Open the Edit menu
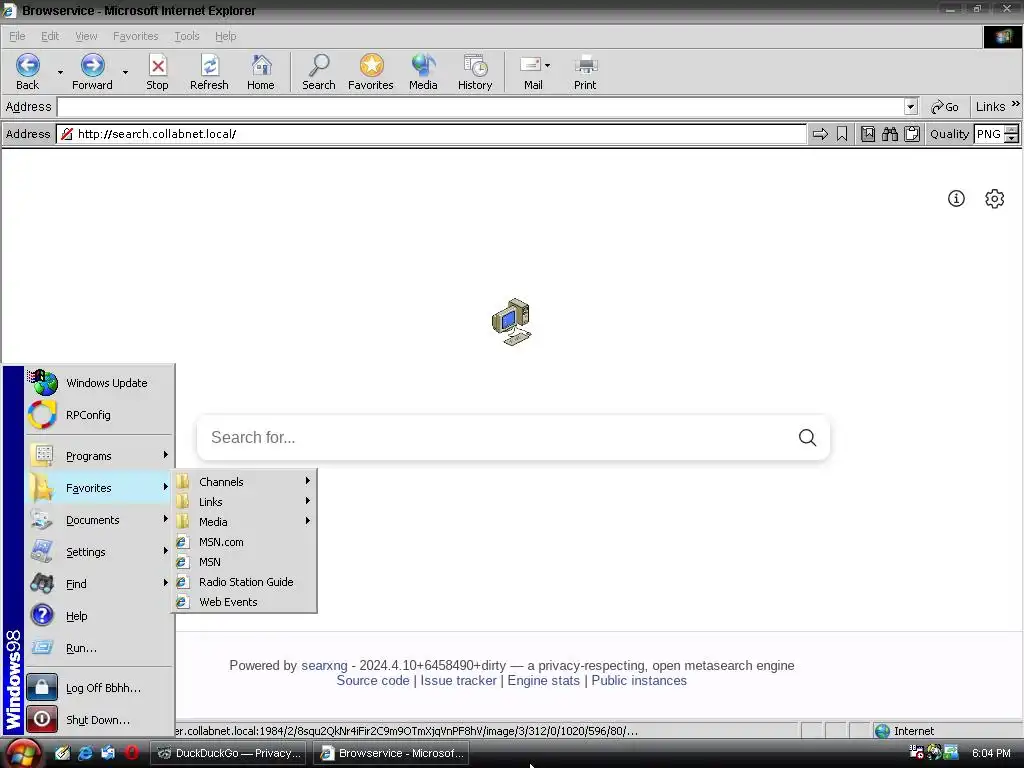The width and height of the screenshot is (1024, 768). pyautogui.click(x=50, y=36)
